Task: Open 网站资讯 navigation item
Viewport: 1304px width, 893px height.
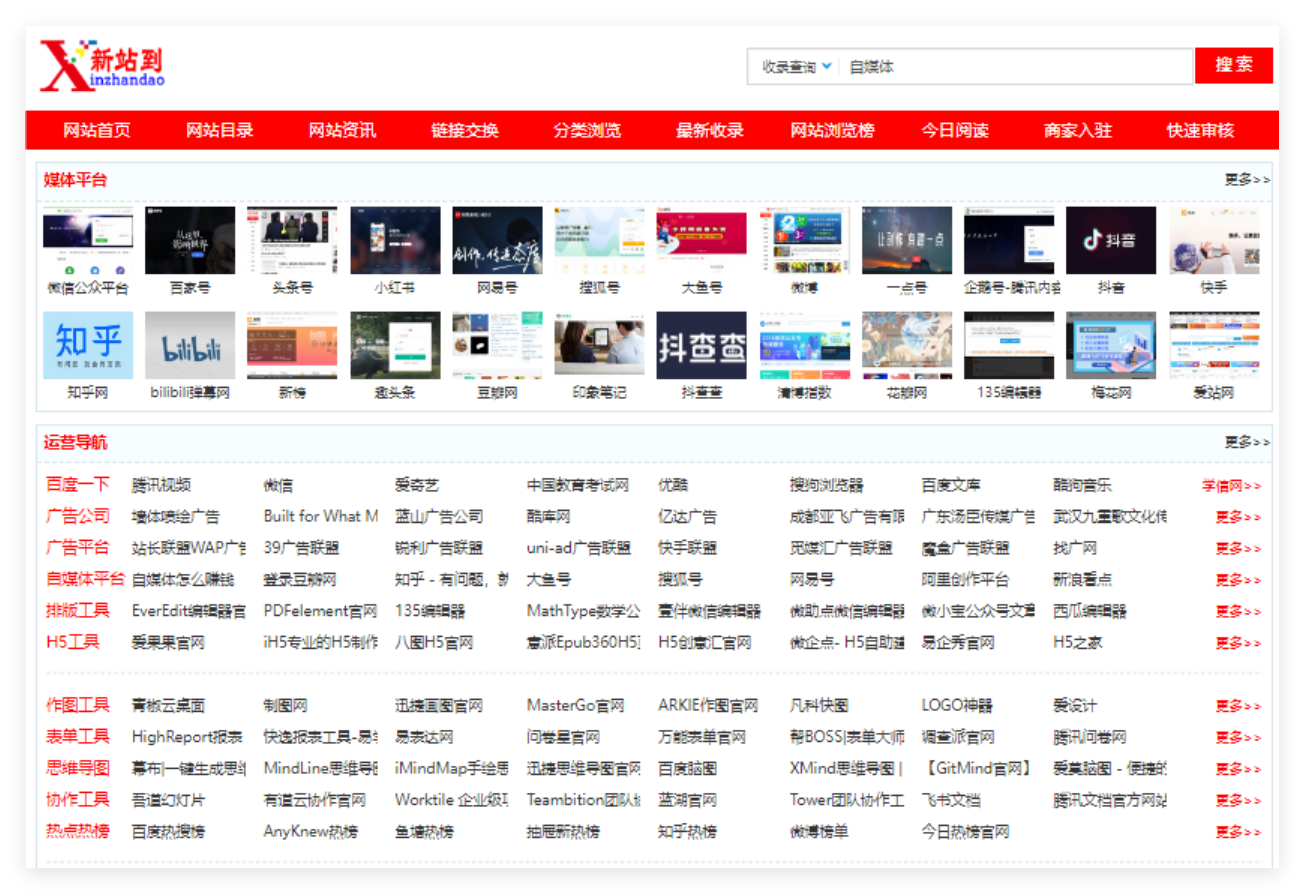Action: pos(342,130)
